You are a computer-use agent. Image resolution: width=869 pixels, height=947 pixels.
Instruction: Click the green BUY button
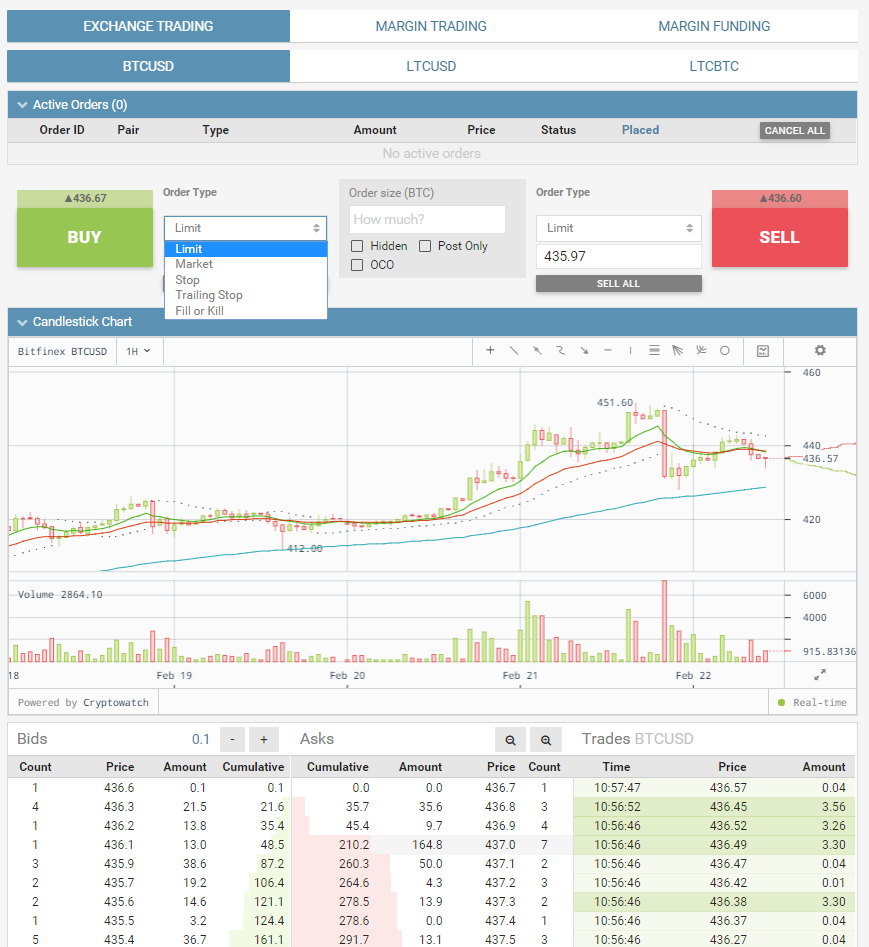coord(85,237)
